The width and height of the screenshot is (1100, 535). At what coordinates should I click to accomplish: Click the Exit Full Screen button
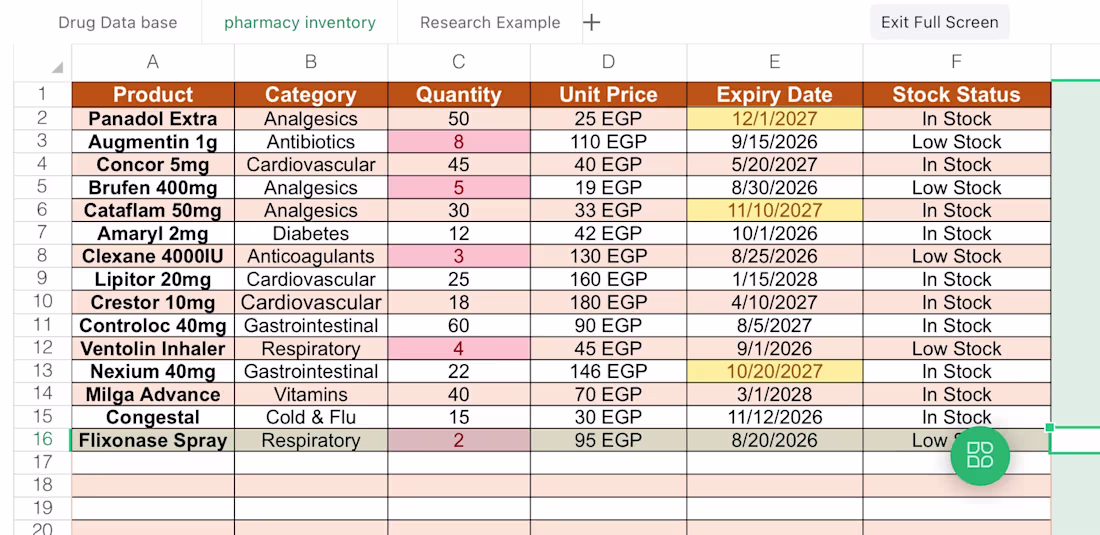coord(939,22)
